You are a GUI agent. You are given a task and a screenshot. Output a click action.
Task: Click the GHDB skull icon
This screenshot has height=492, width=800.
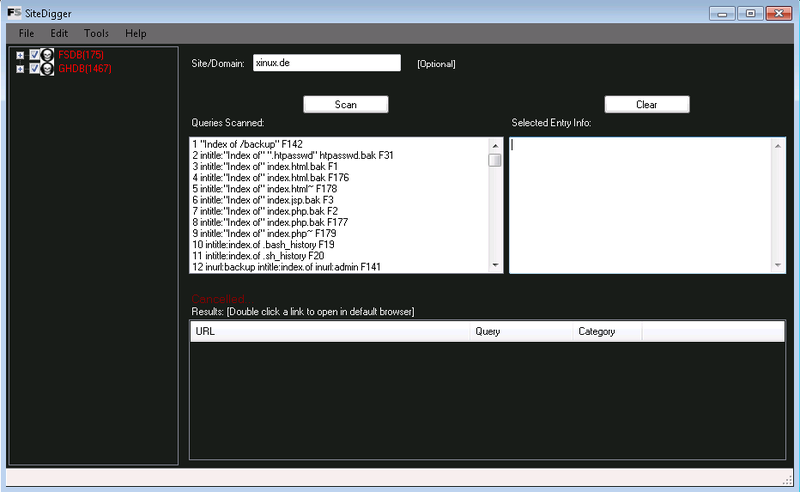point(48,68)
